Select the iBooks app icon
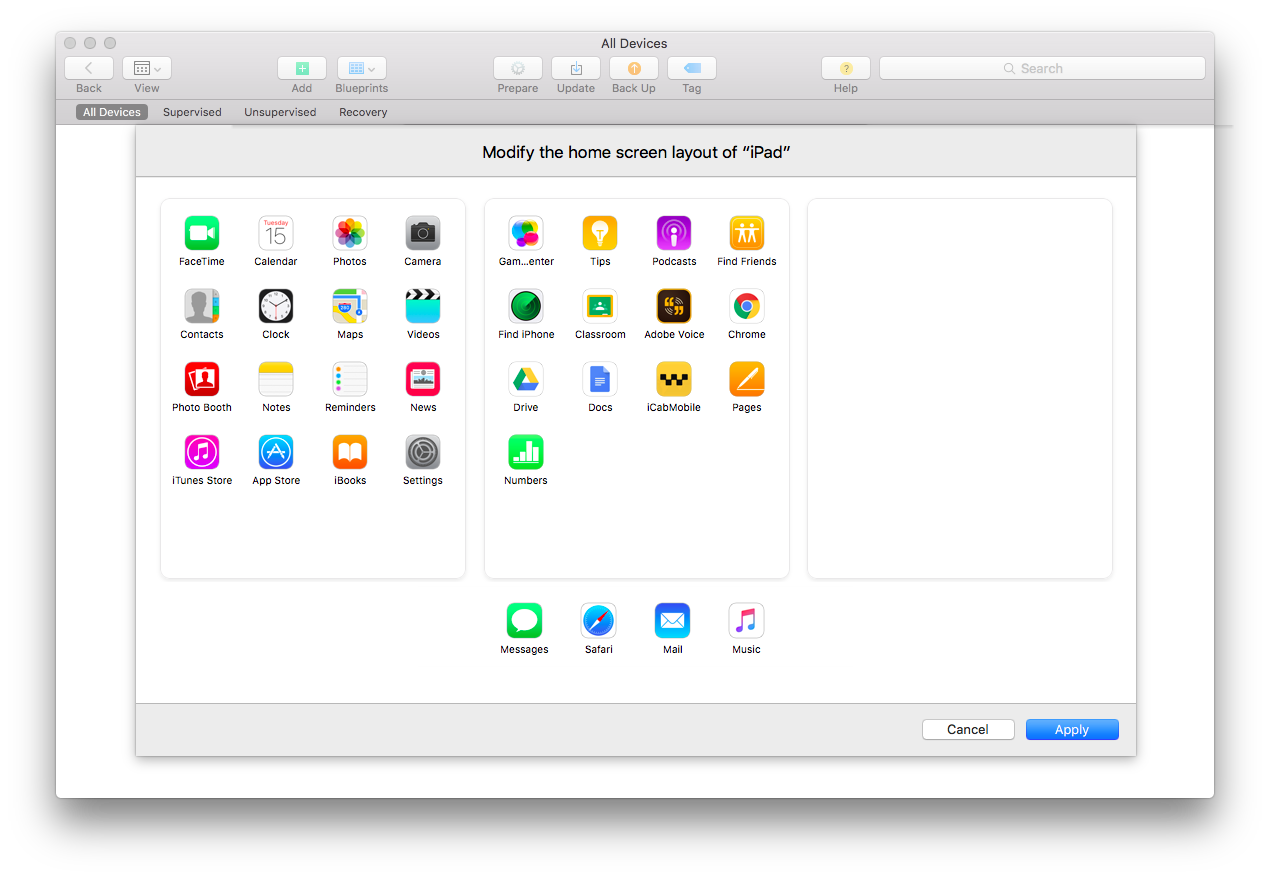Image resolution: width=1270 pixels, height=878 pixels. click(350, 452)
